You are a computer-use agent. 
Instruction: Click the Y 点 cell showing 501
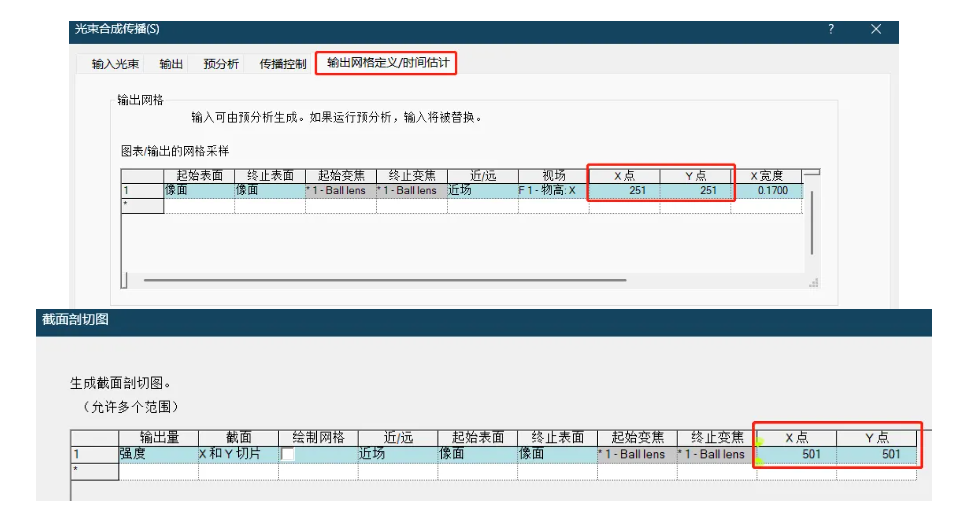[877, 454]
